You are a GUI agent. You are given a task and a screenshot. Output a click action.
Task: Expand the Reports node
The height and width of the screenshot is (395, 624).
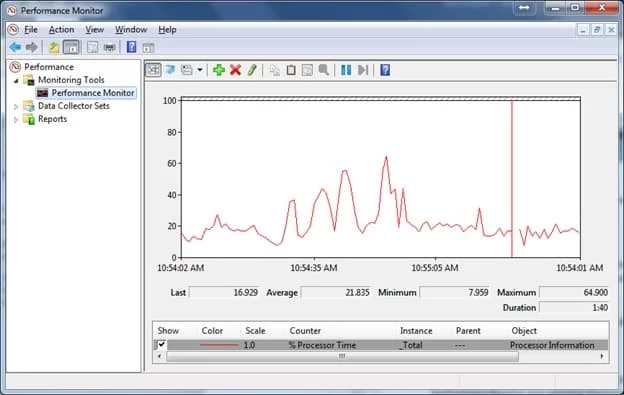click(x=16, y=119)
